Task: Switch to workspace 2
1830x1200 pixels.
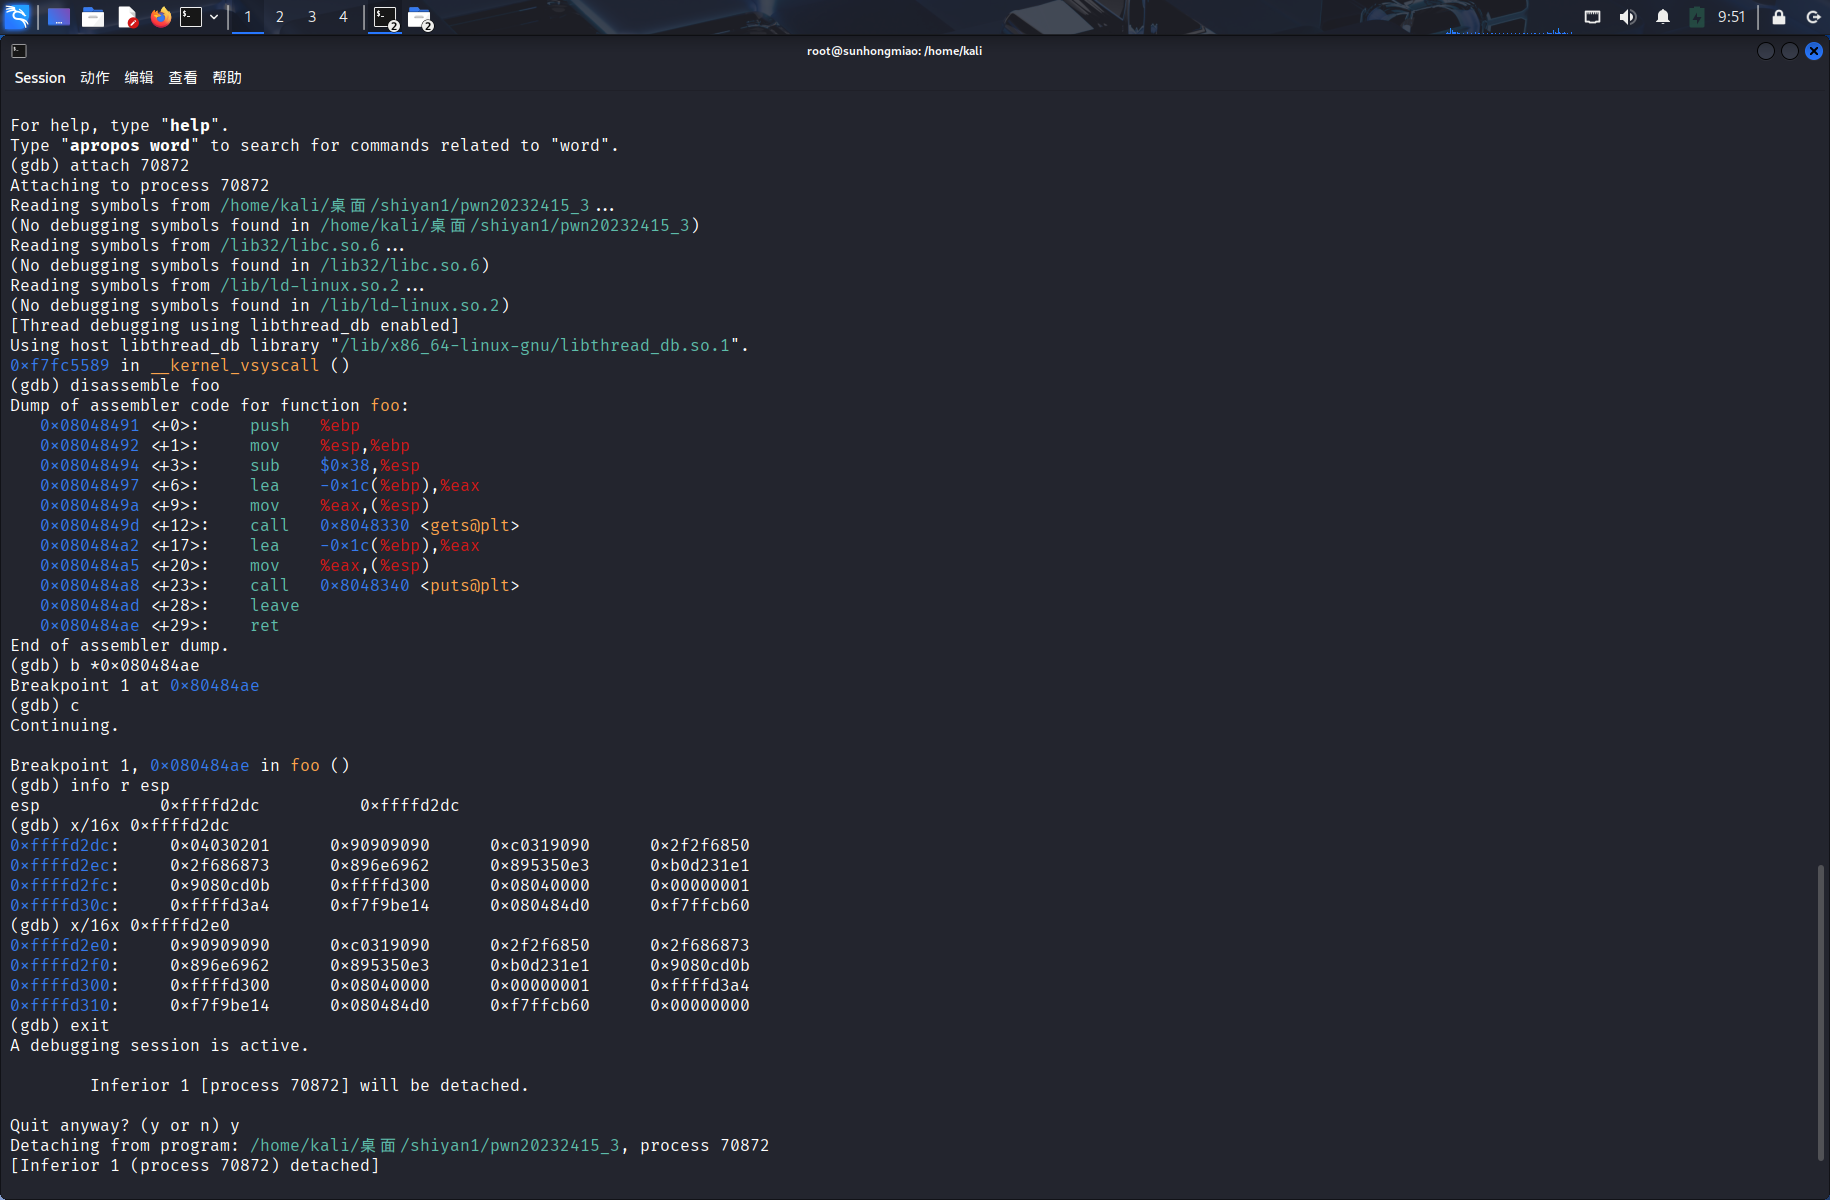Action: (280, 17)
